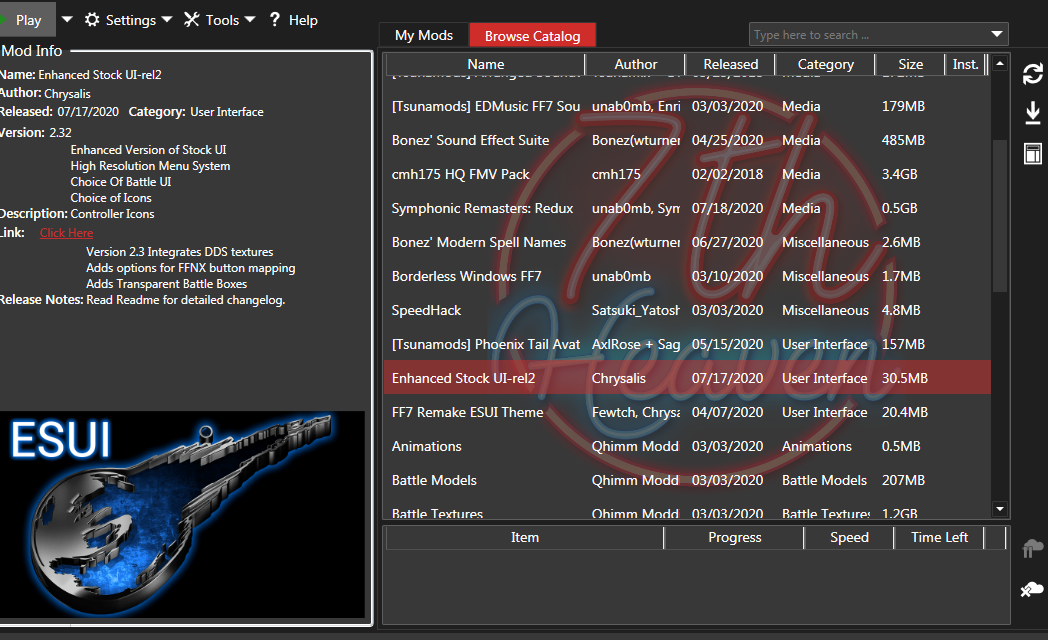Select 'Borderless Windows FF7' mod
The height and width of the screenshot is (640, 1048).
687,277
